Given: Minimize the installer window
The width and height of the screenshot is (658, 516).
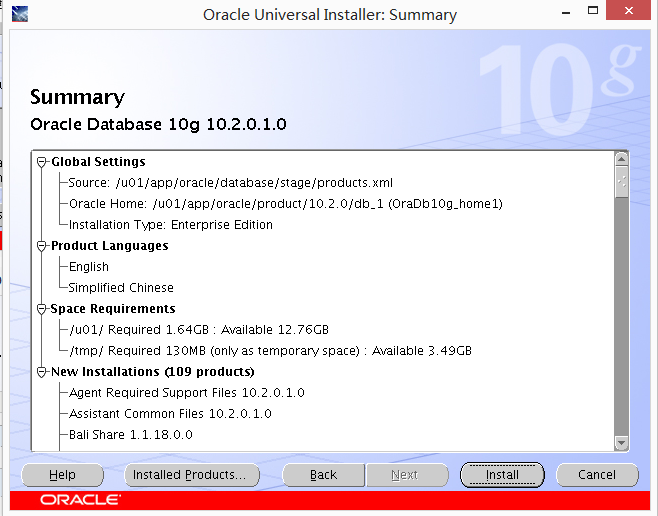Looking at the screenshot, I should click(566, 11).
